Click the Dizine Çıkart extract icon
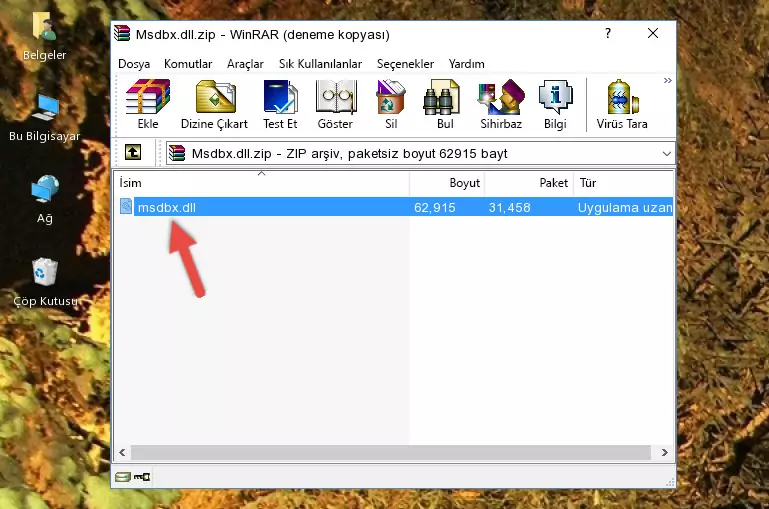 [214, 104]
